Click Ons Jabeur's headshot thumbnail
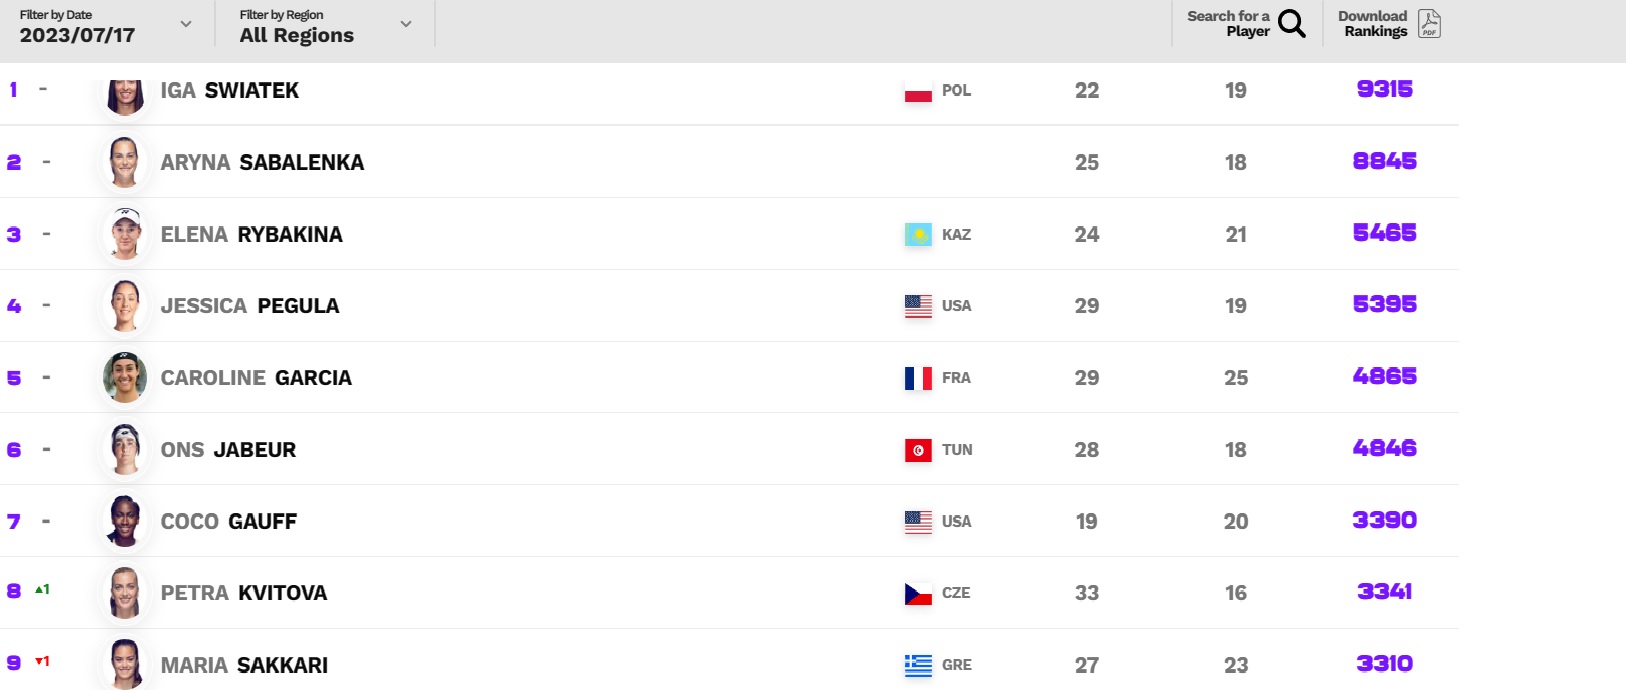 125,450
